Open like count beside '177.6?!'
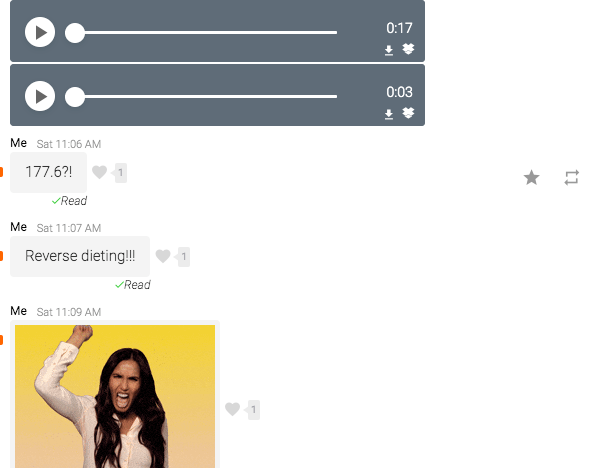This screenshot has width=589, height=468. [x=120, y=173]
